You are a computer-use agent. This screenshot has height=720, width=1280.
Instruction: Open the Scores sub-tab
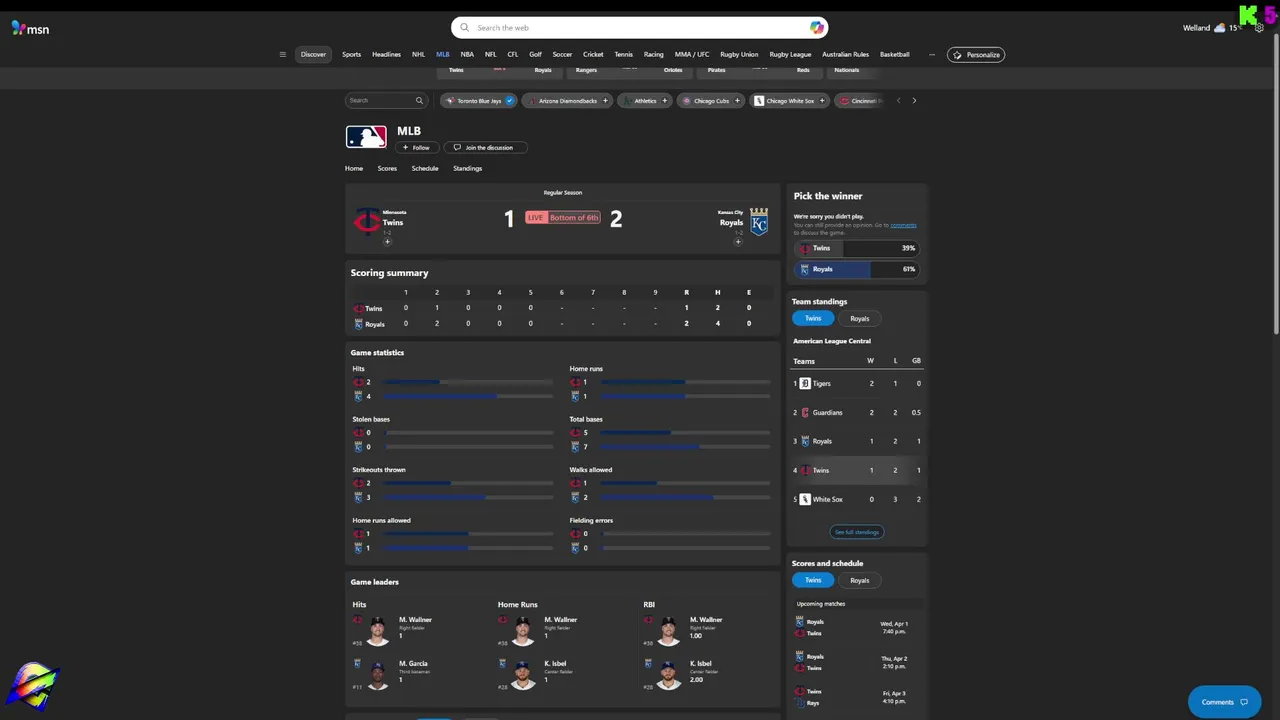(387, 168)
